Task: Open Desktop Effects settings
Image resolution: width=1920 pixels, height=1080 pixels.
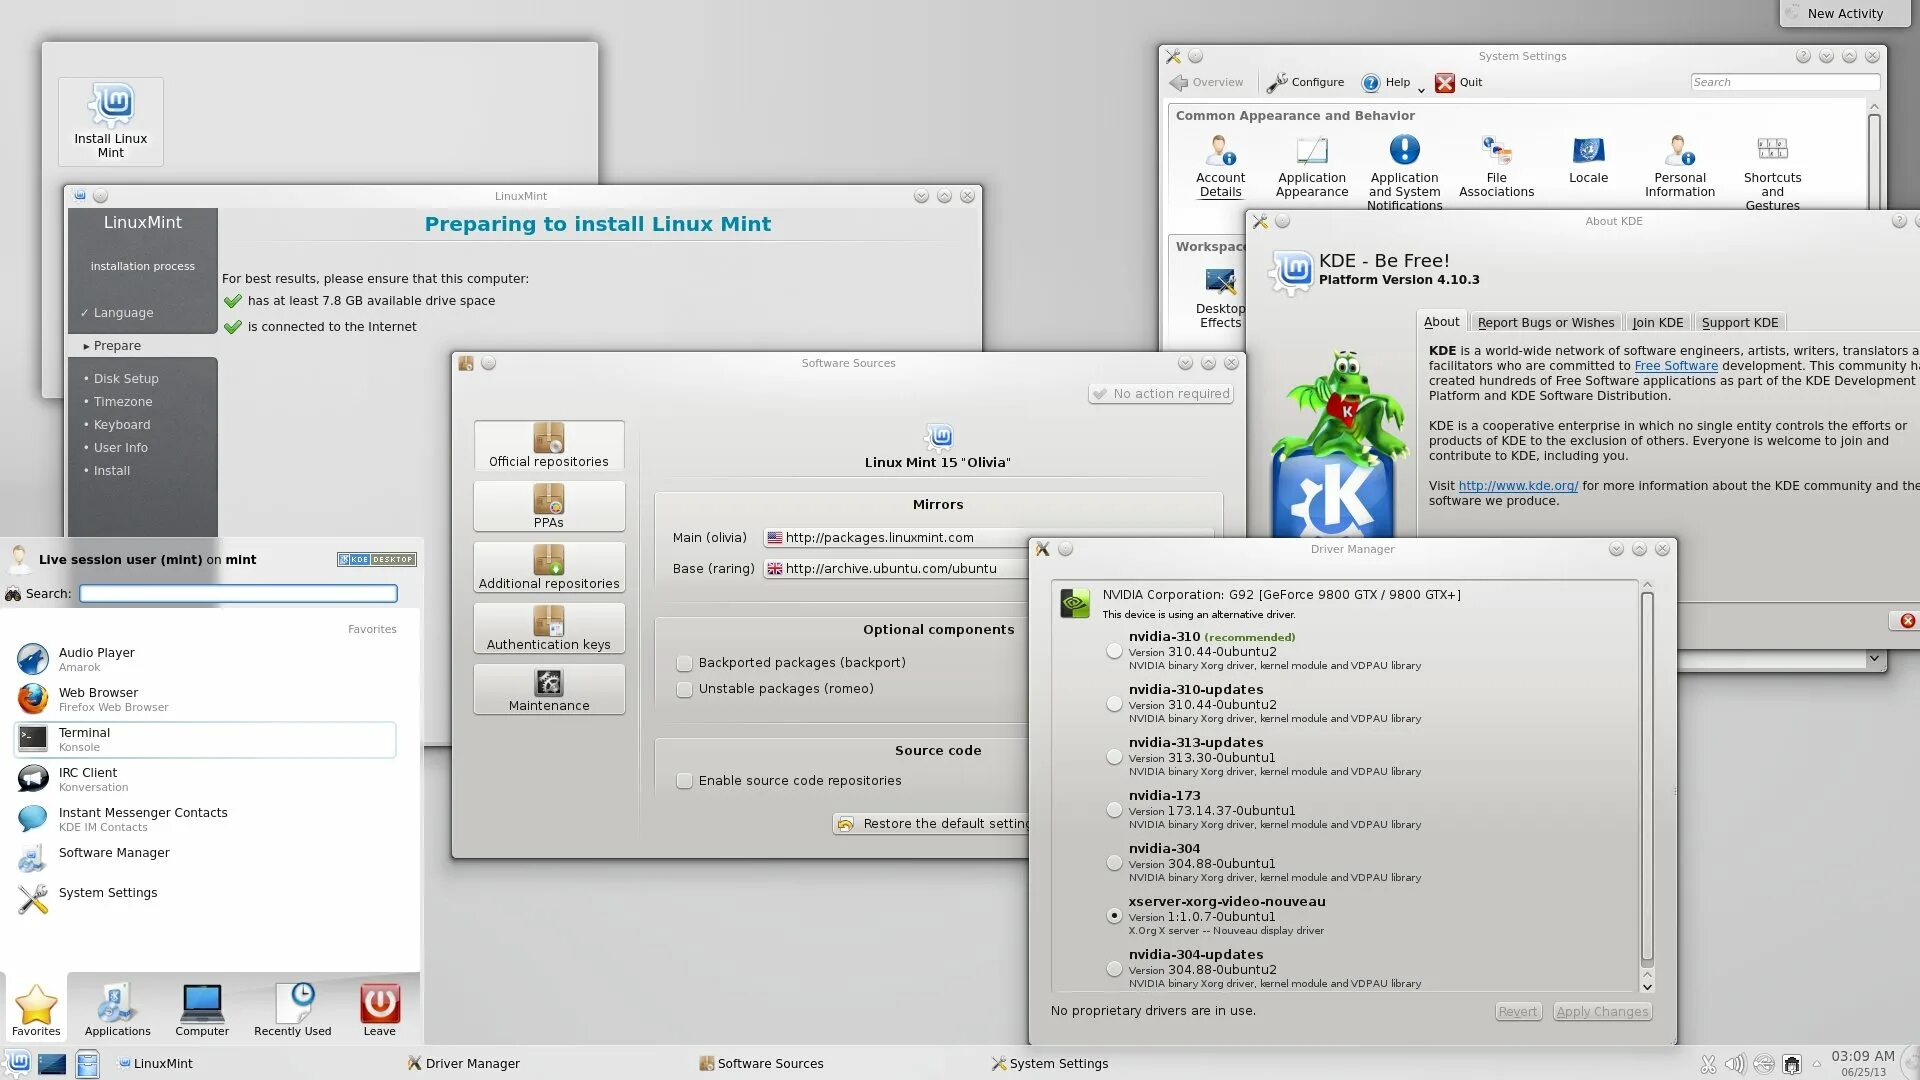Action: coord(1220,298)
